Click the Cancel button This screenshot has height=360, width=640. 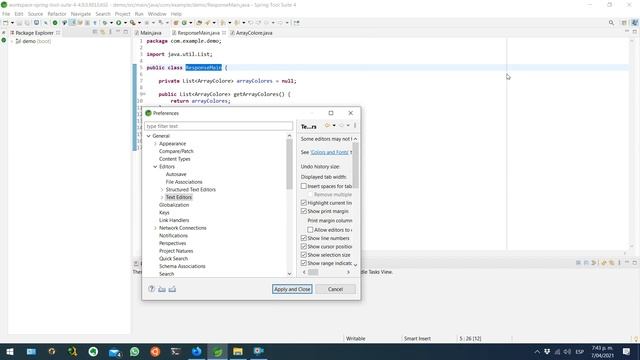coord(336,289)
